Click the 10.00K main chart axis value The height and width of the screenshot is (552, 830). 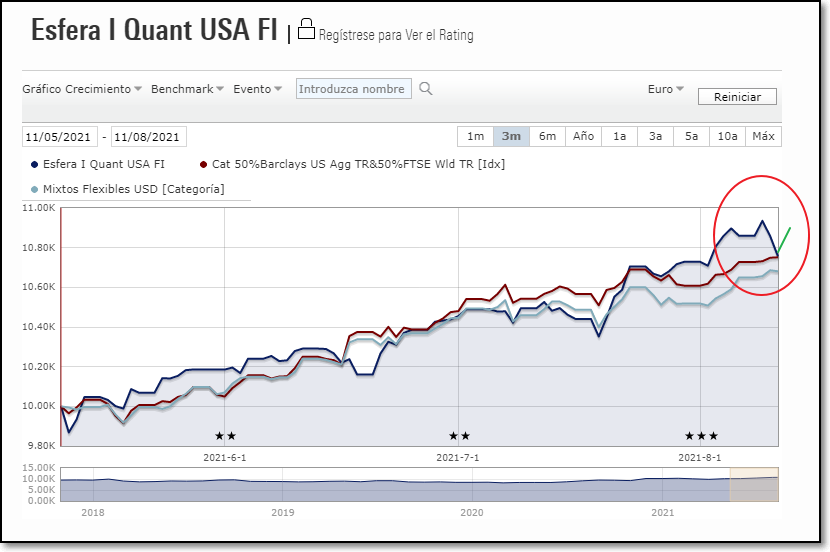click(x=39, y=406)
